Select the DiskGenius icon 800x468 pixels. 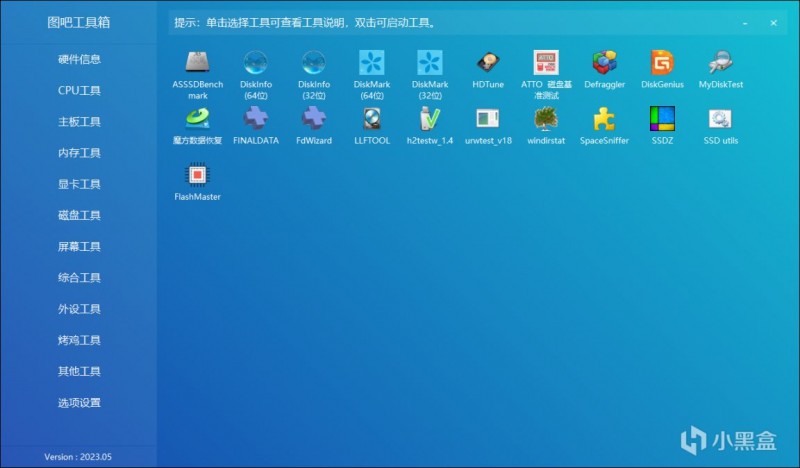click(662, 62)
